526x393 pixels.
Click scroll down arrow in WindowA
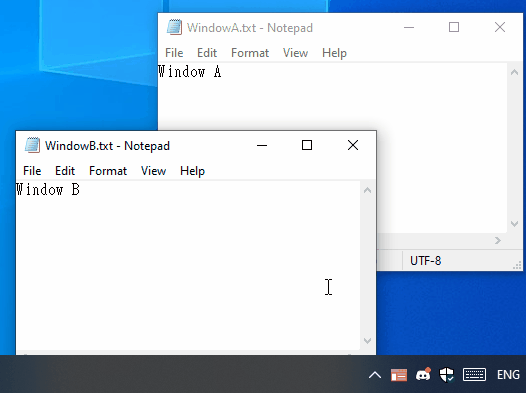pos(515,224)
